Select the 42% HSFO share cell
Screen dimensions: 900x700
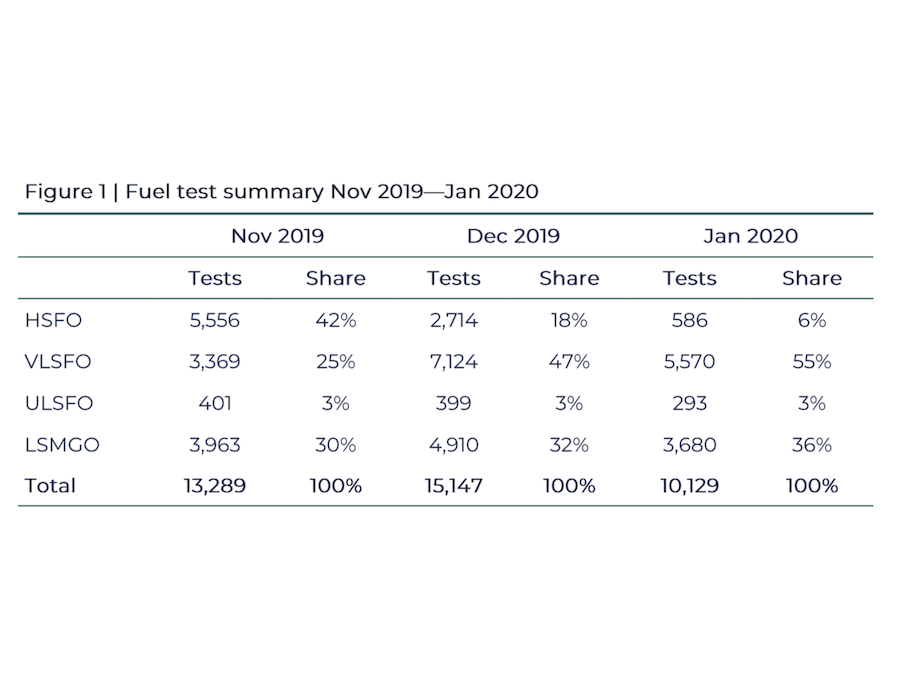point(336,320)
